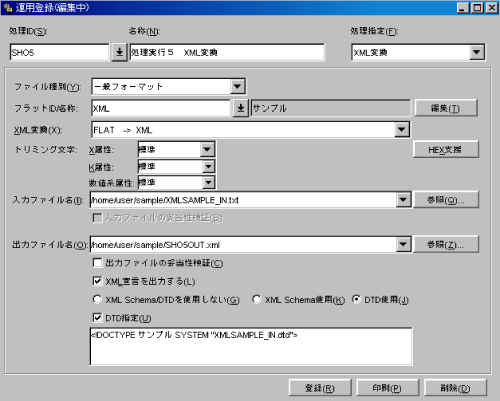Enable 出力ファイルの妥当性検証 checkbox
Viewport: 500px width, 401px height.
[x=97, y=263]
